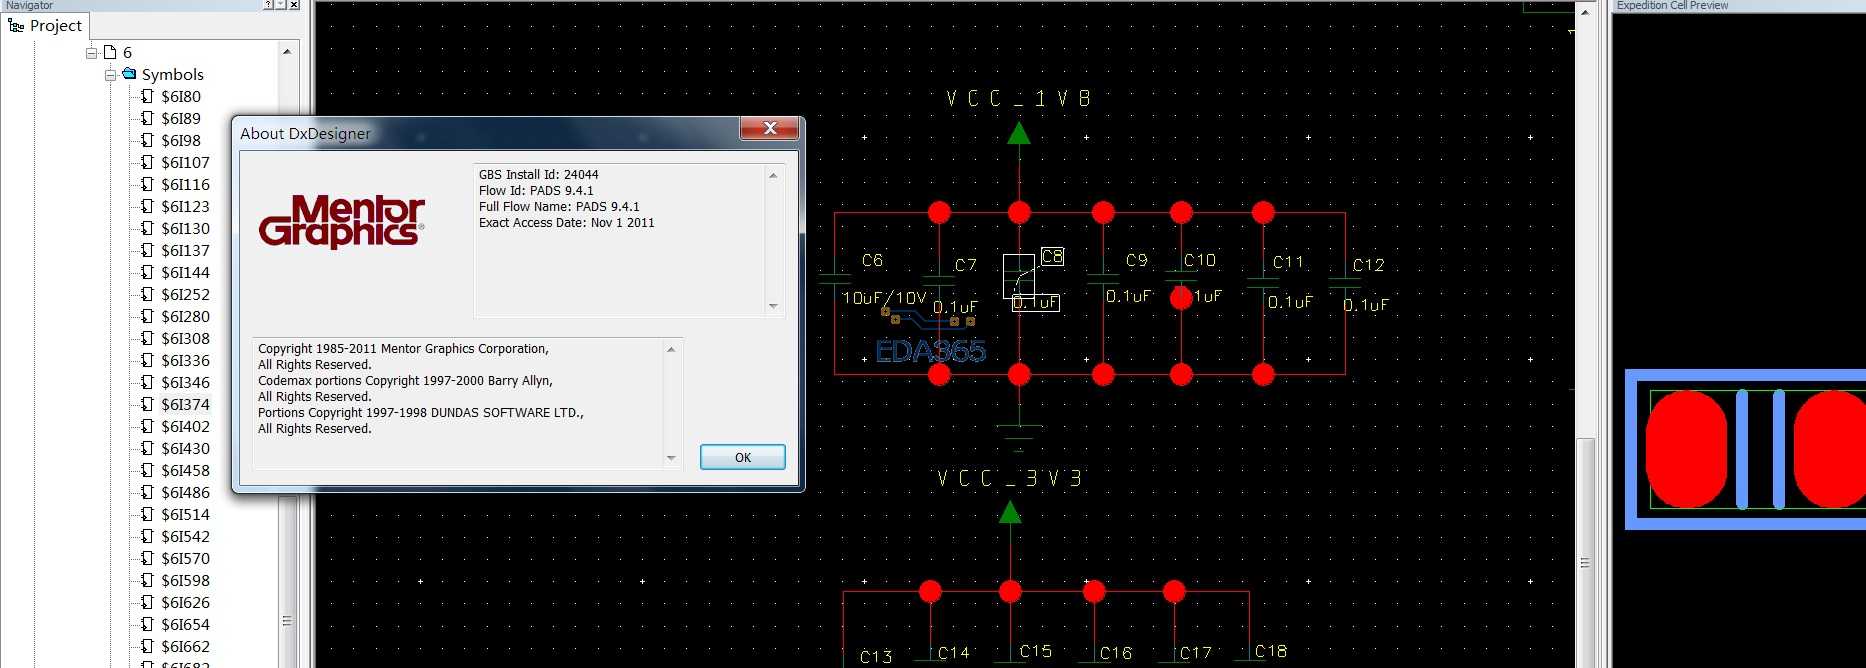The image size is (1866, 668).
Task: Select symbol $6I123 in the tree
Action: coord(185,207)
